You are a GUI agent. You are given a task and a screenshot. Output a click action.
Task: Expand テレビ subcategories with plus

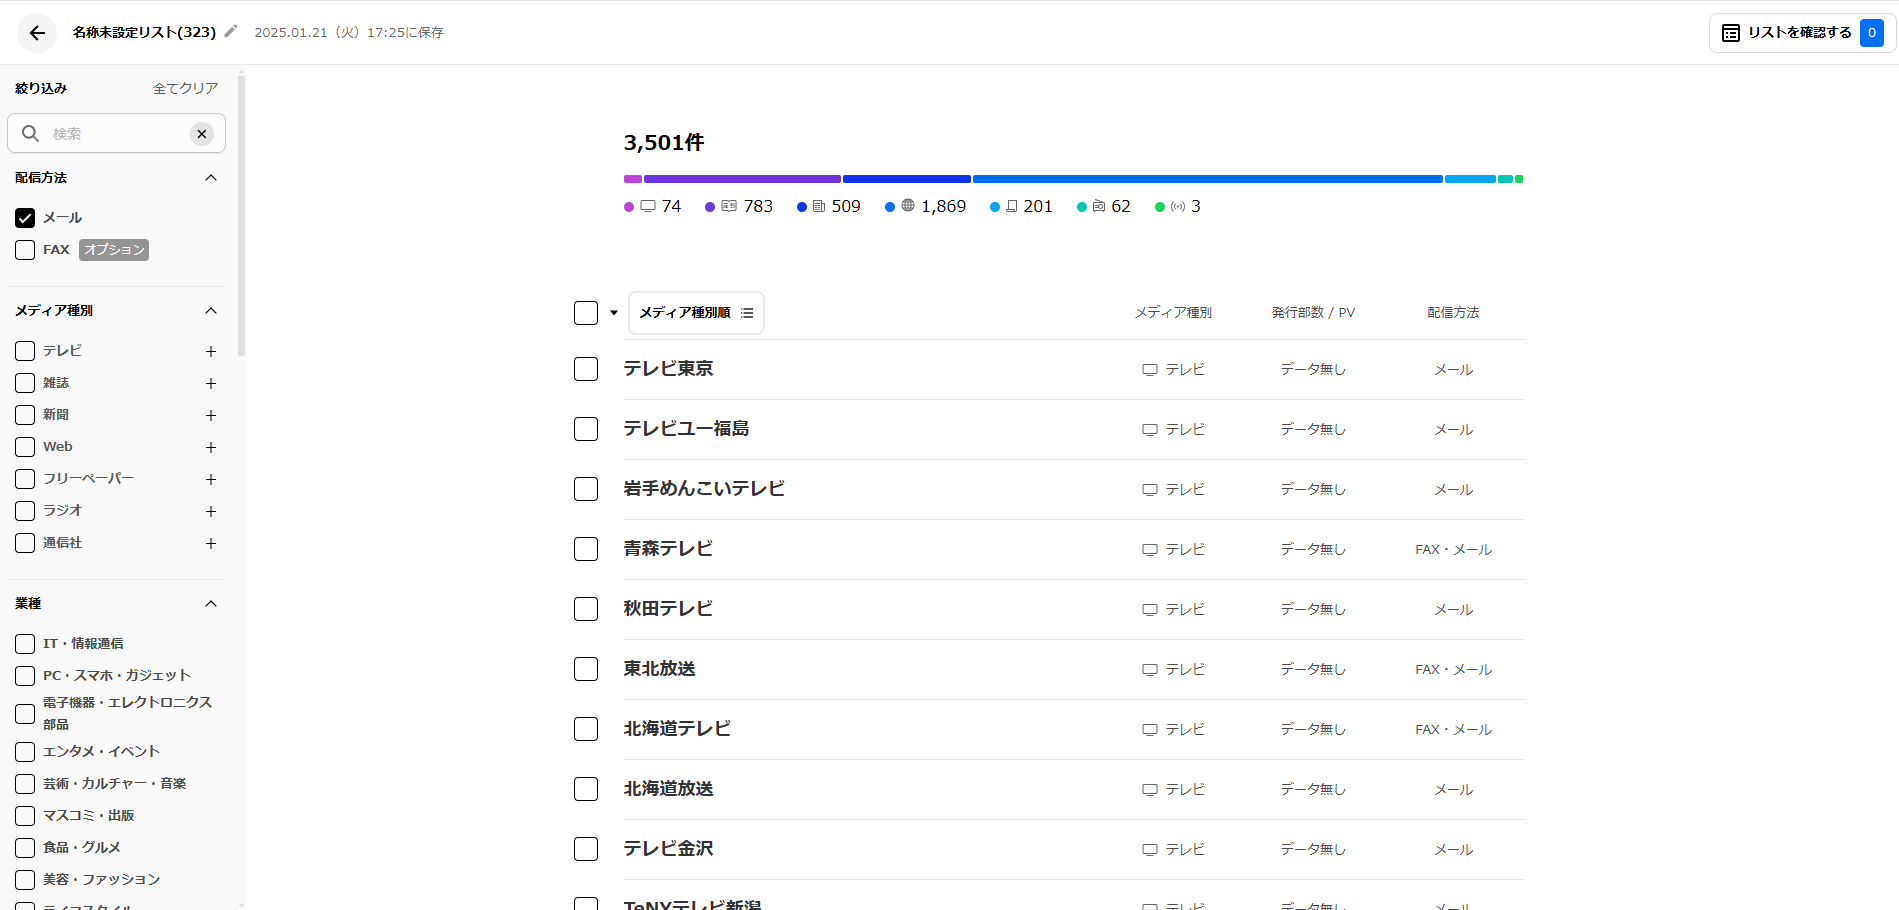211,352
